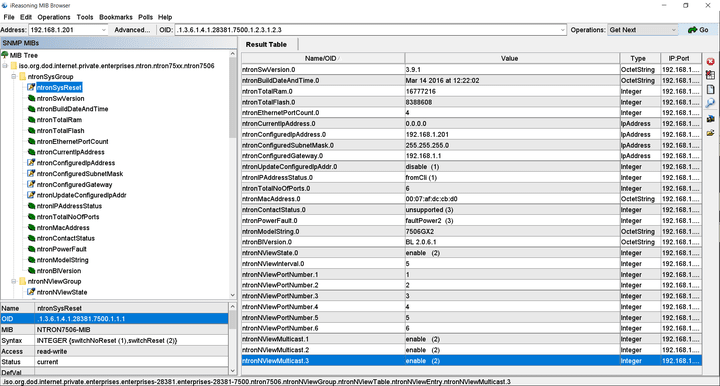Screen dimensions: 720x386
Task: Collapse the ntronSysGroup tree node
Action: 14,76
